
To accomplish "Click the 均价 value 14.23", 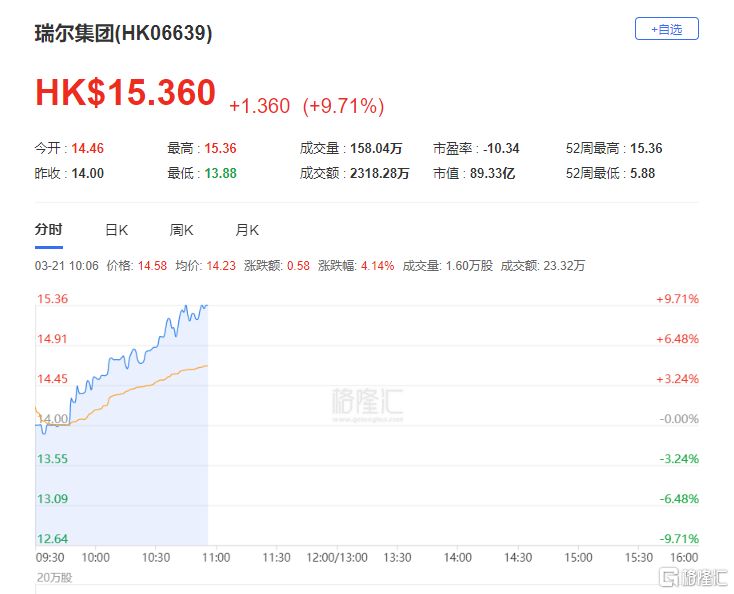I will [x=221, y=266].
